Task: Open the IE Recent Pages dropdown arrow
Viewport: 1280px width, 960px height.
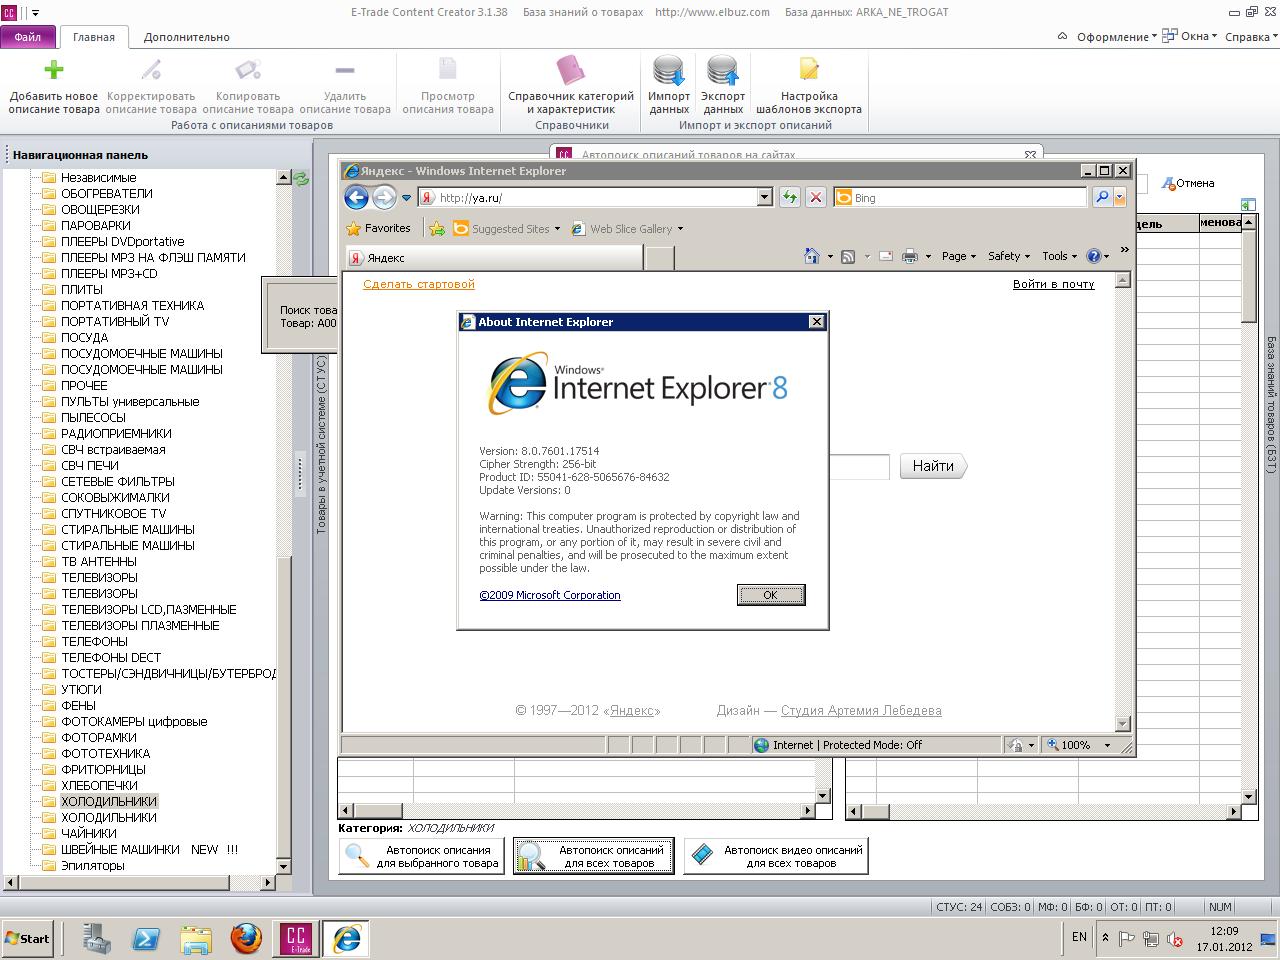Action: [406, 198]
